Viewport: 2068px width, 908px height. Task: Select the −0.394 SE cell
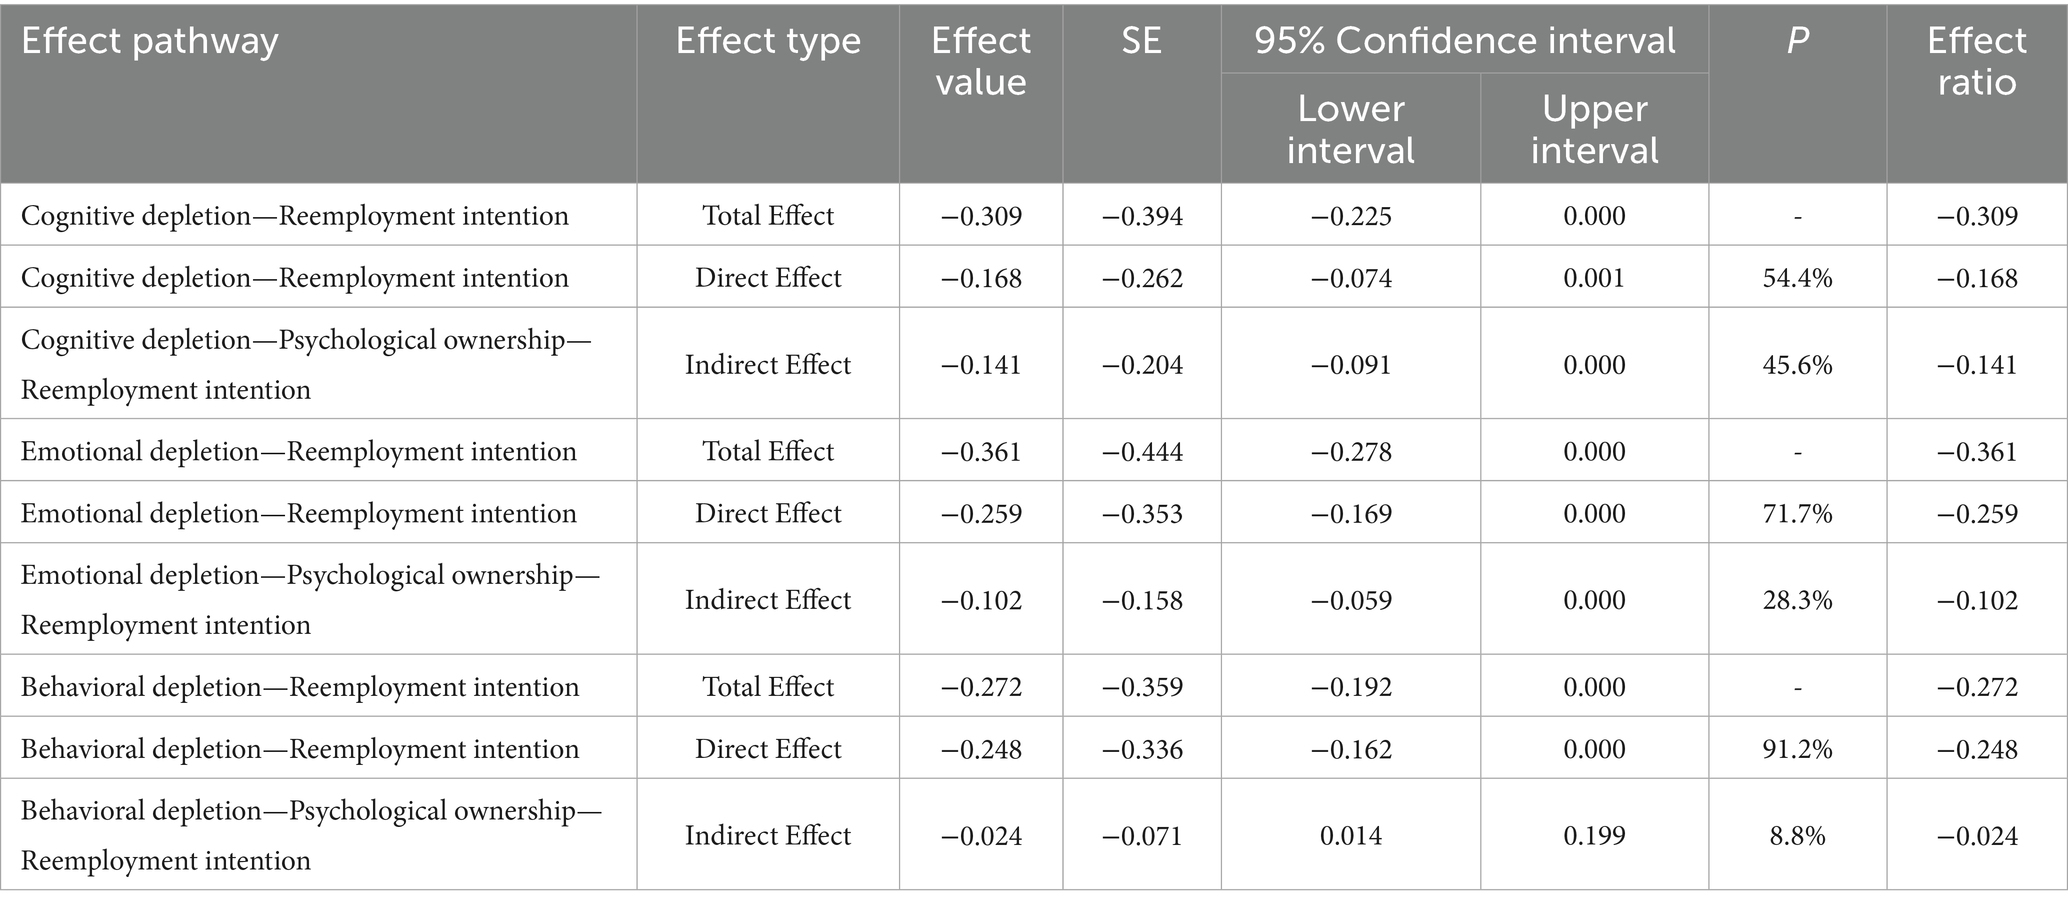coord(1142,216)
